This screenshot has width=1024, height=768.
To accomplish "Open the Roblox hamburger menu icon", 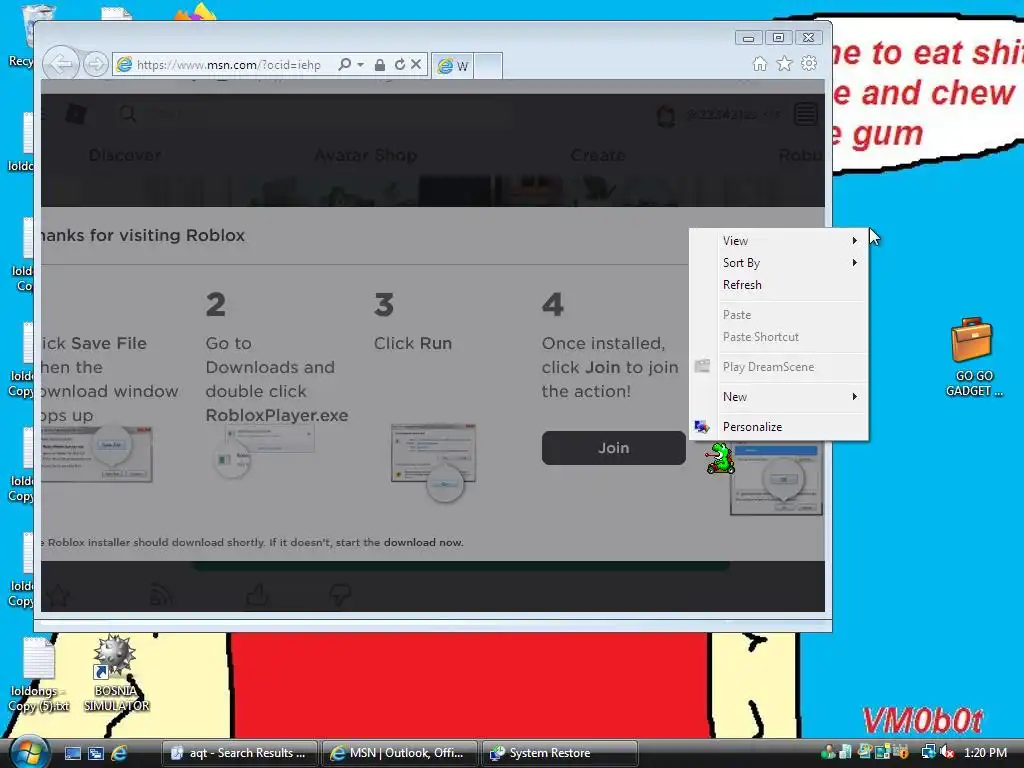I will (806, 115).
